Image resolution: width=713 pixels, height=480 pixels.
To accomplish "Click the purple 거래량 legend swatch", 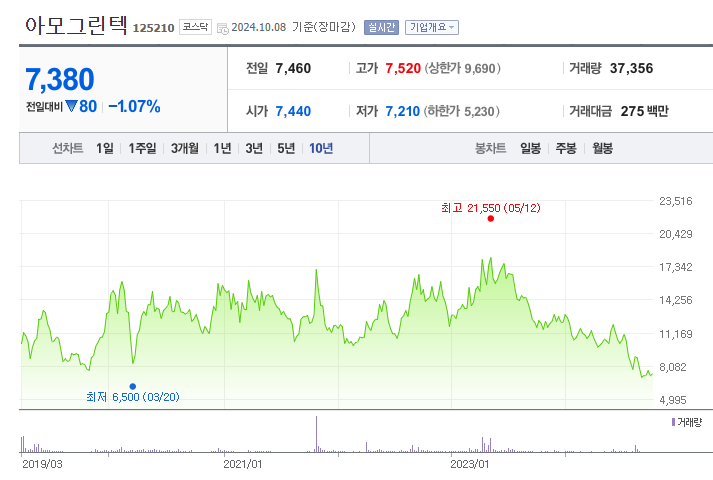I will pyautogui.click(x=673, y=422).
